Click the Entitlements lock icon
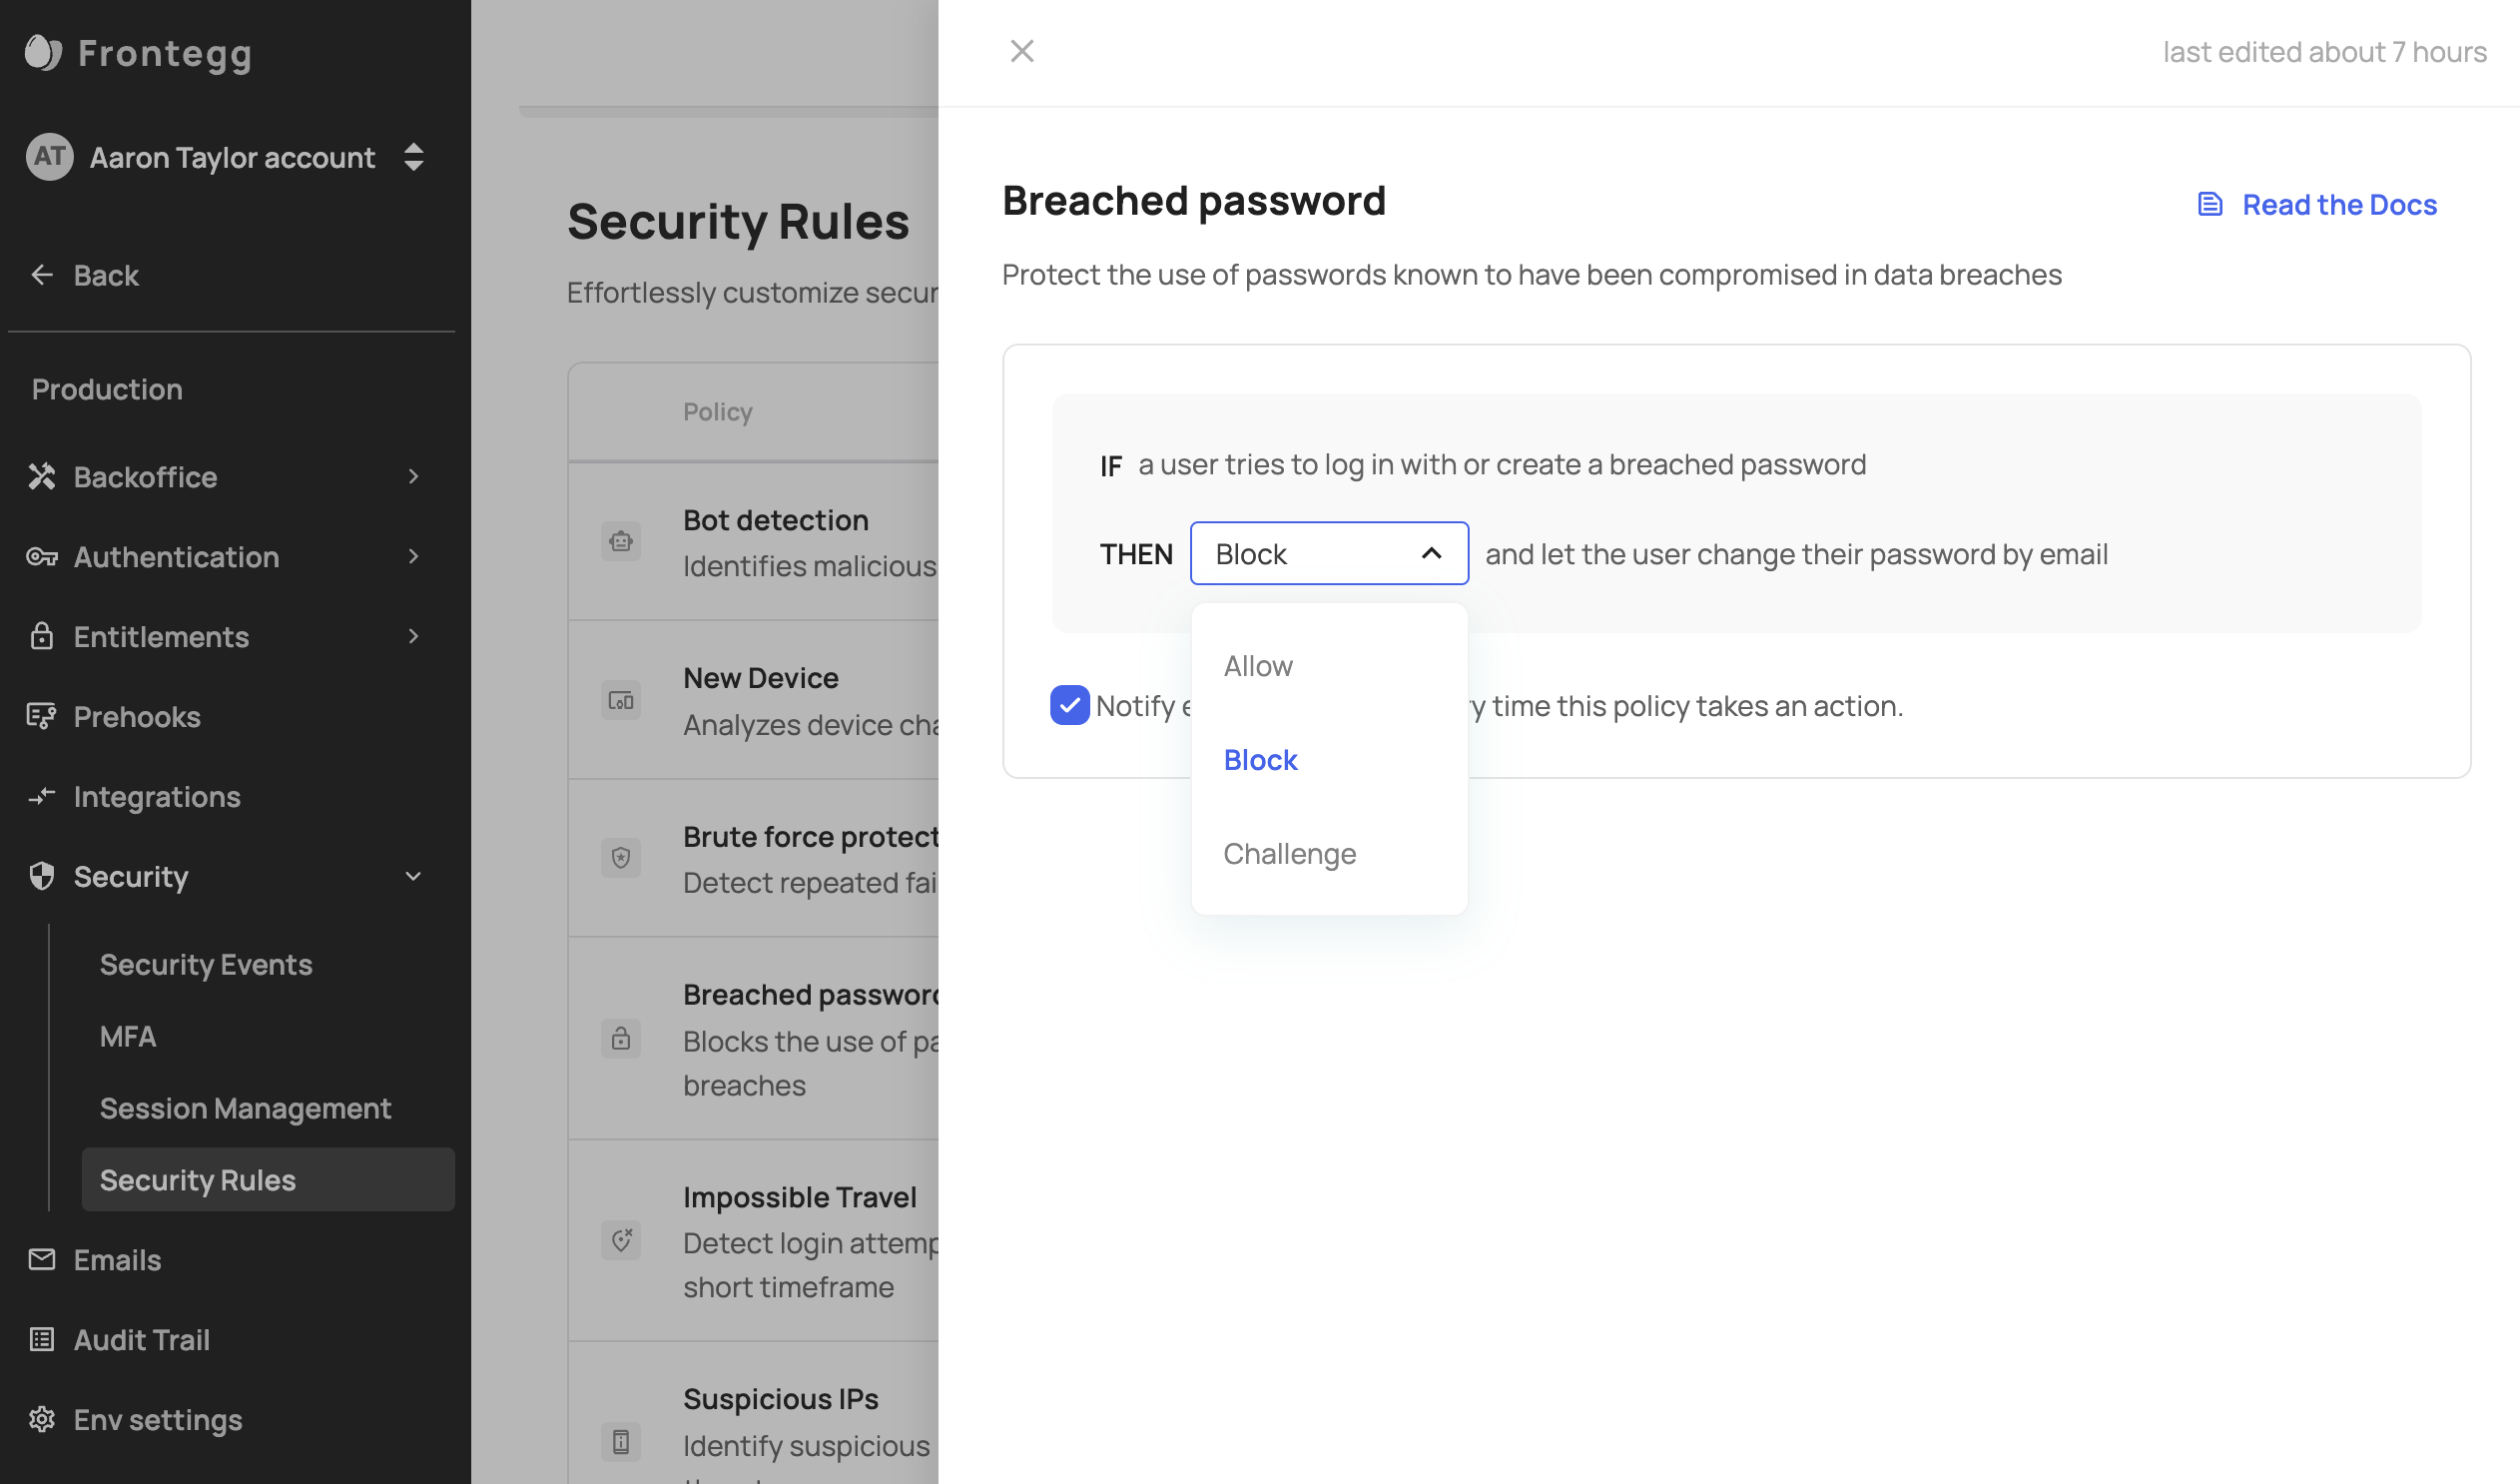2520x1484 pixels. tap(41, 636)
